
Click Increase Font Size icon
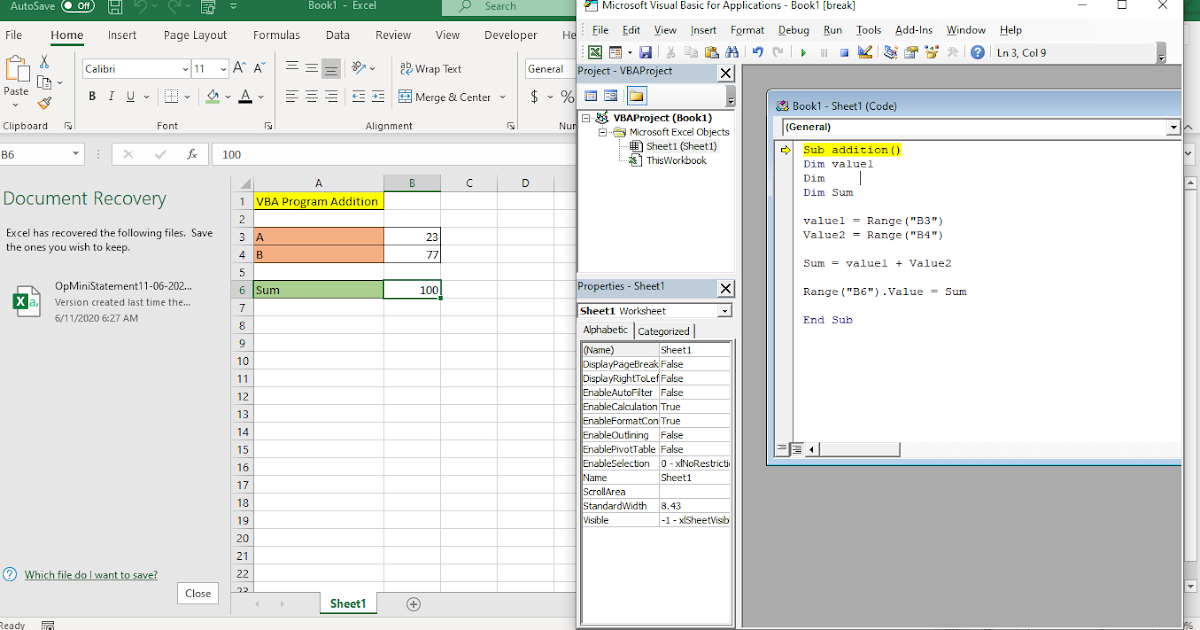click(x=239, y=69)
